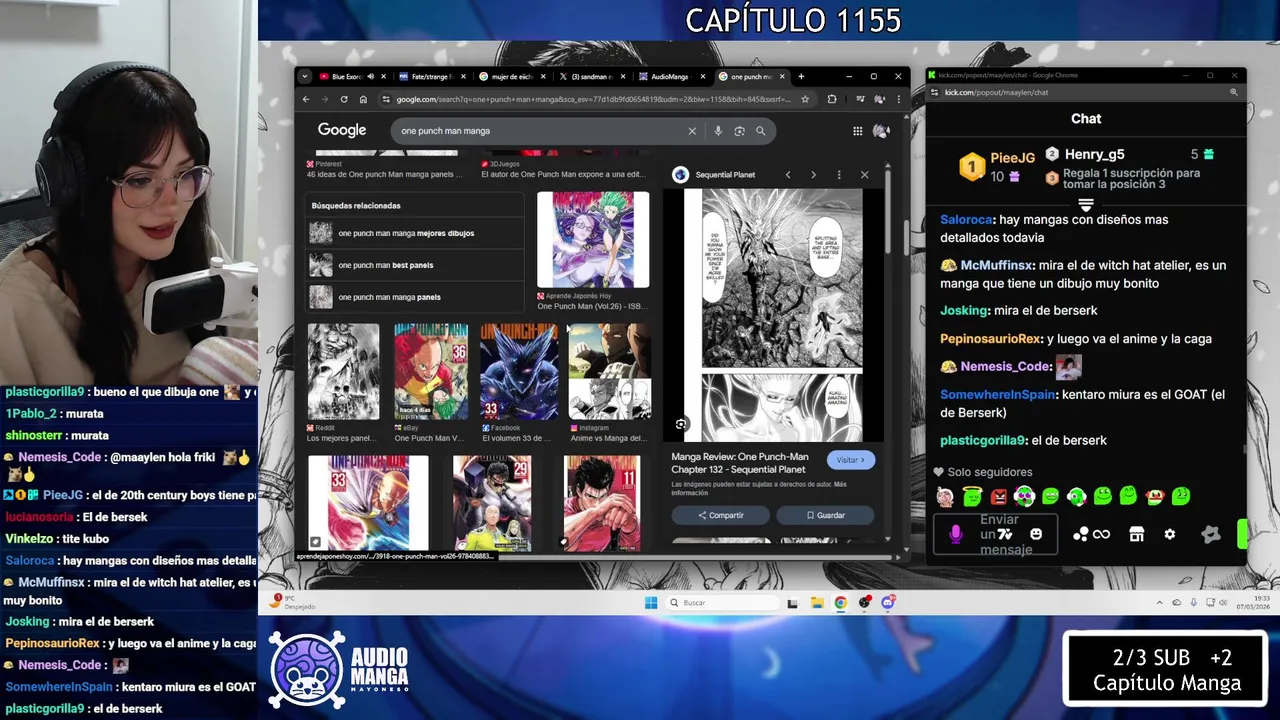Switch to the Fate/strange Fake tab

coord(431,77)
